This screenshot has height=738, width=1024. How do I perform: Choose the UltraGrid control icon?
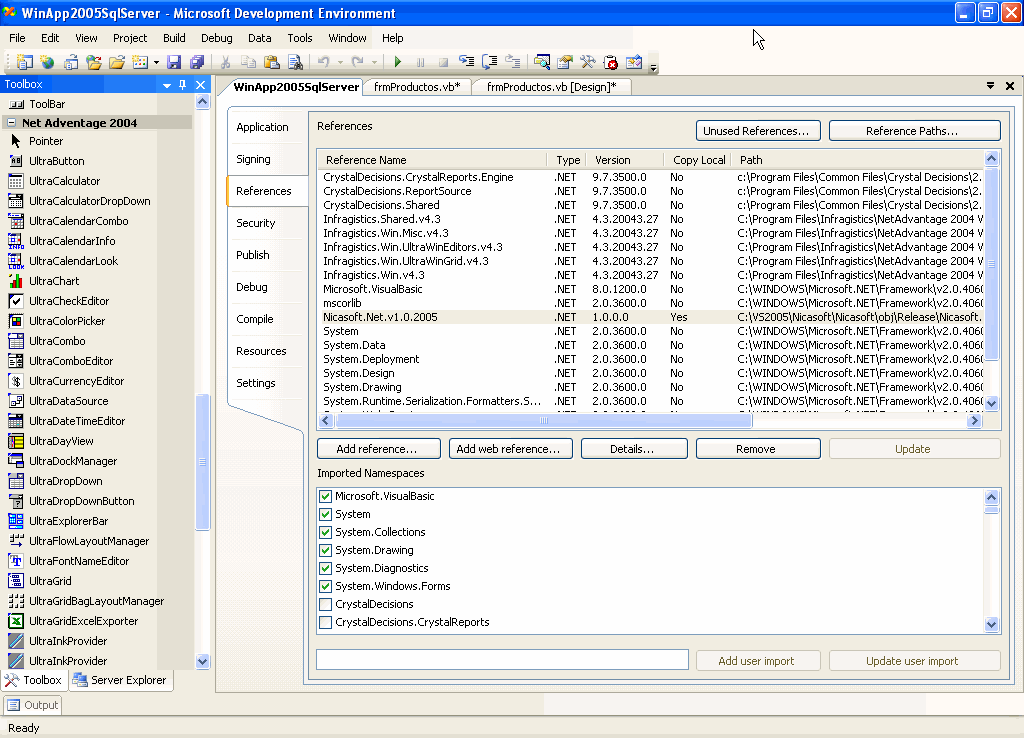pyautogui.click(x=16, y=581)
